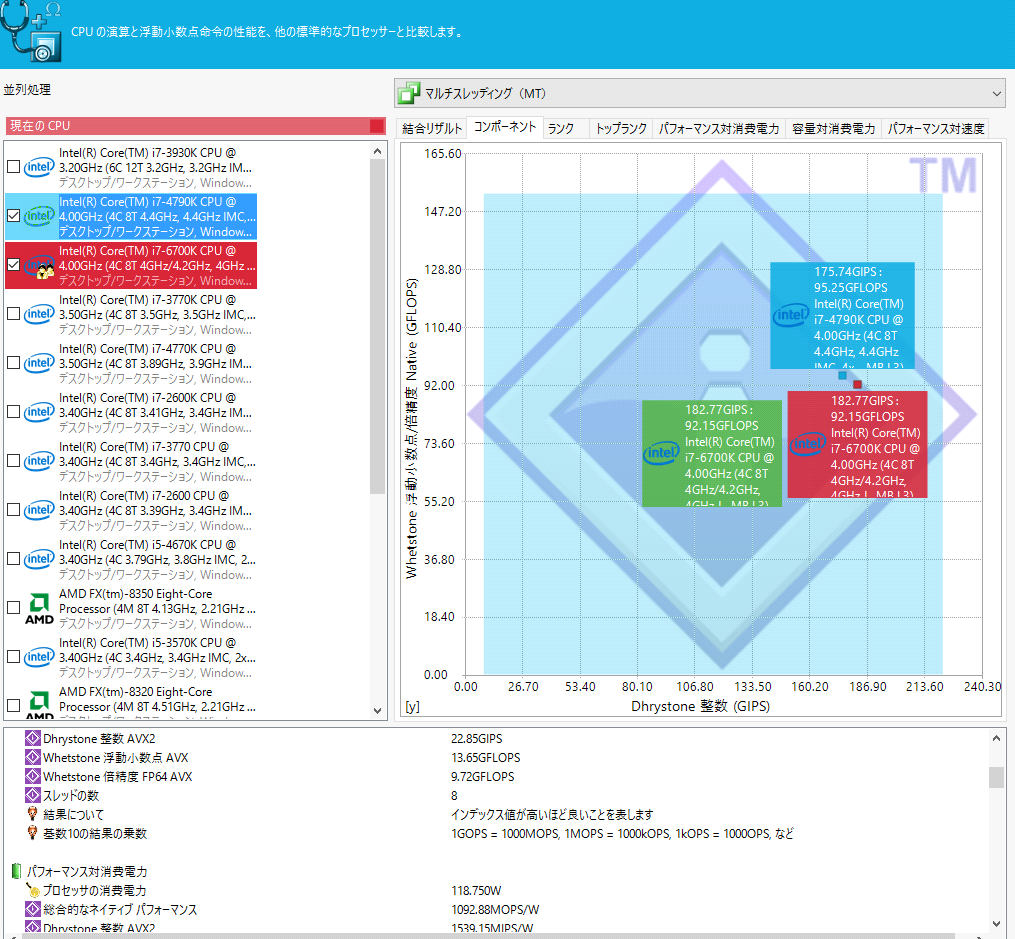Enable the i7-3930K CPU checkbox
The height and width of the screenshot is (939, 1015).
(13, 167)
